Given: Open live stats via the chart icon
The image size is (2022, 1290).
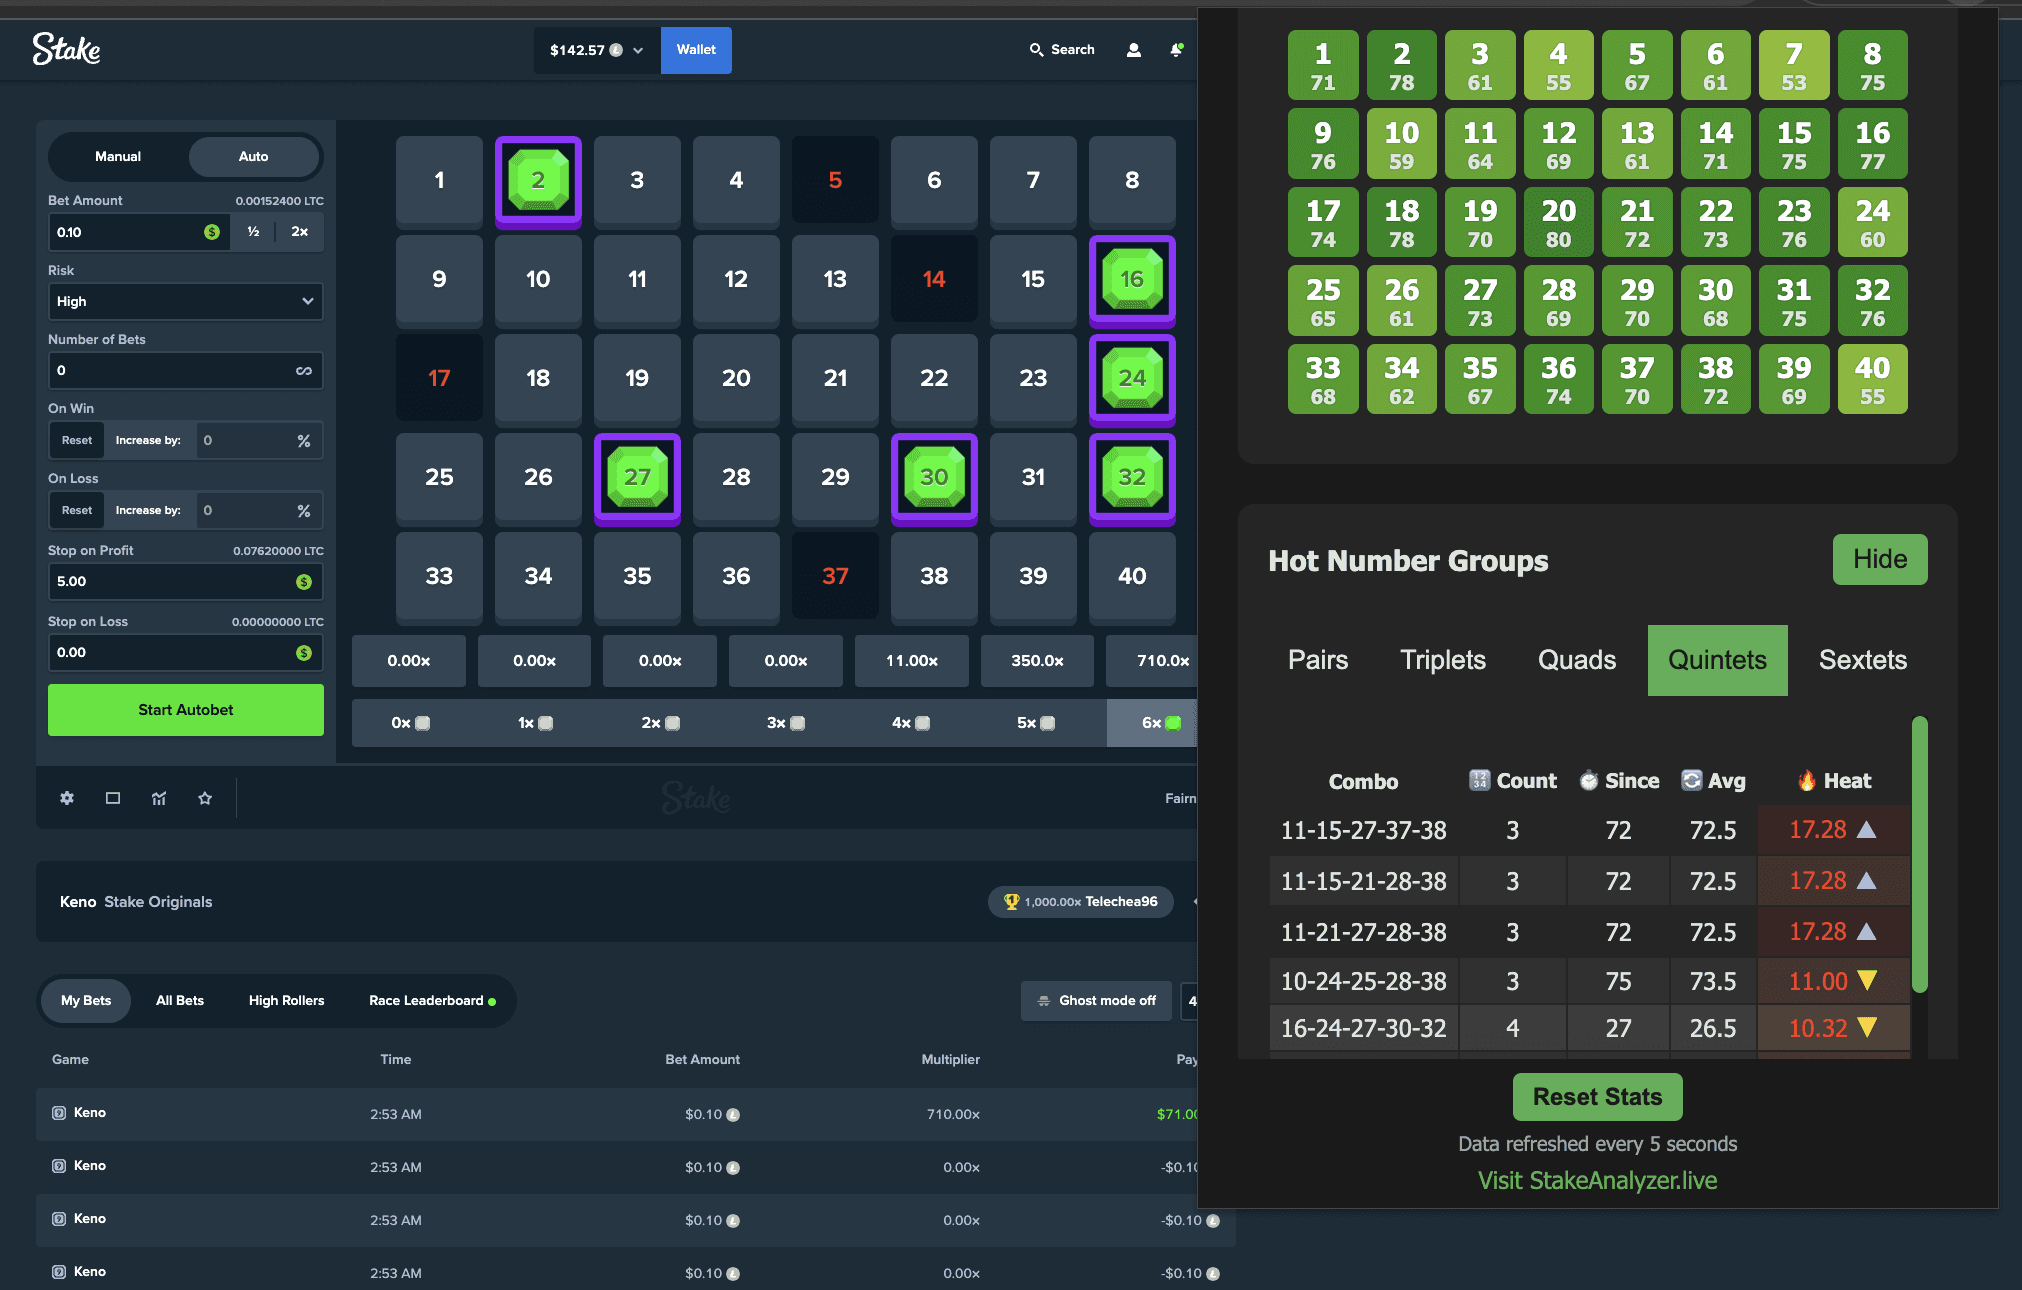Looking at the screenshot, I should coord(159,798).
